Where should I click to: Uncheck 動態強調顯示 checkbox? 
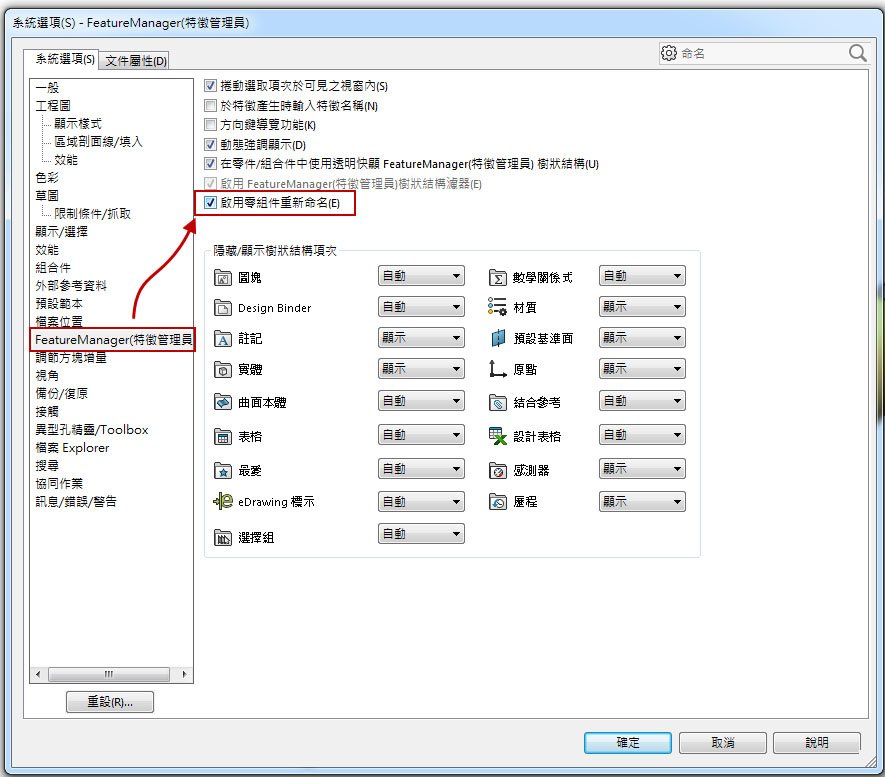click(211, 145)
